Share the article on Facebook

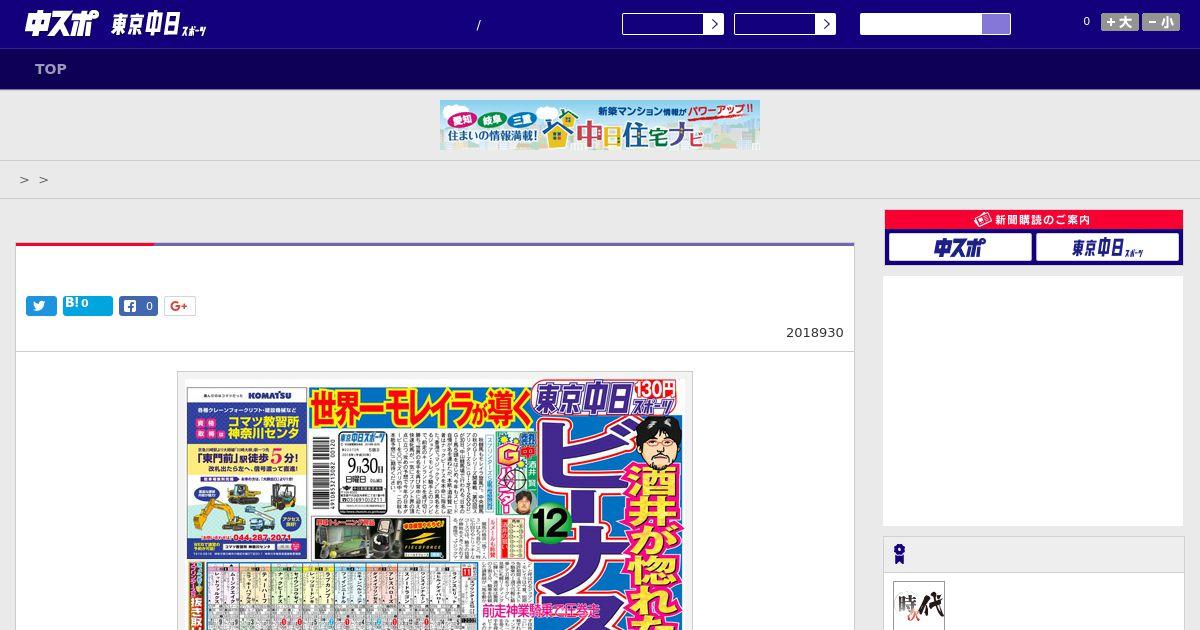tap(139, 306)
